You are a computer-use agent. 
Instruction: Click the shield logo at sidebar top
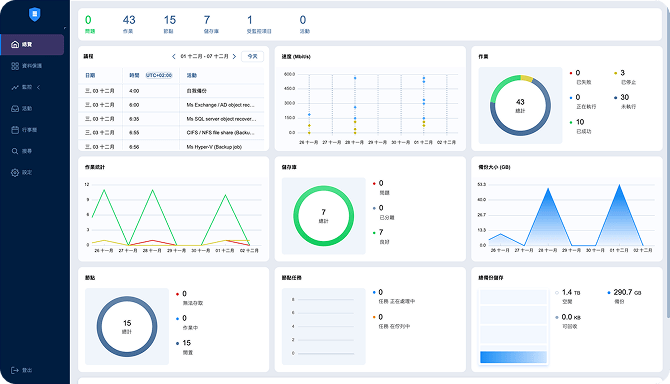(x=35, y=15)
